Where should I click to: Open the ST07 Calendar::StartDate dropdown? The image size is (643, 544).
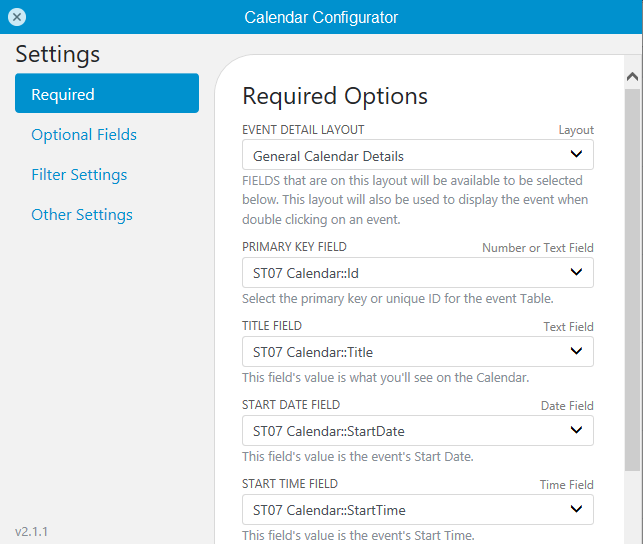point(417,431)
